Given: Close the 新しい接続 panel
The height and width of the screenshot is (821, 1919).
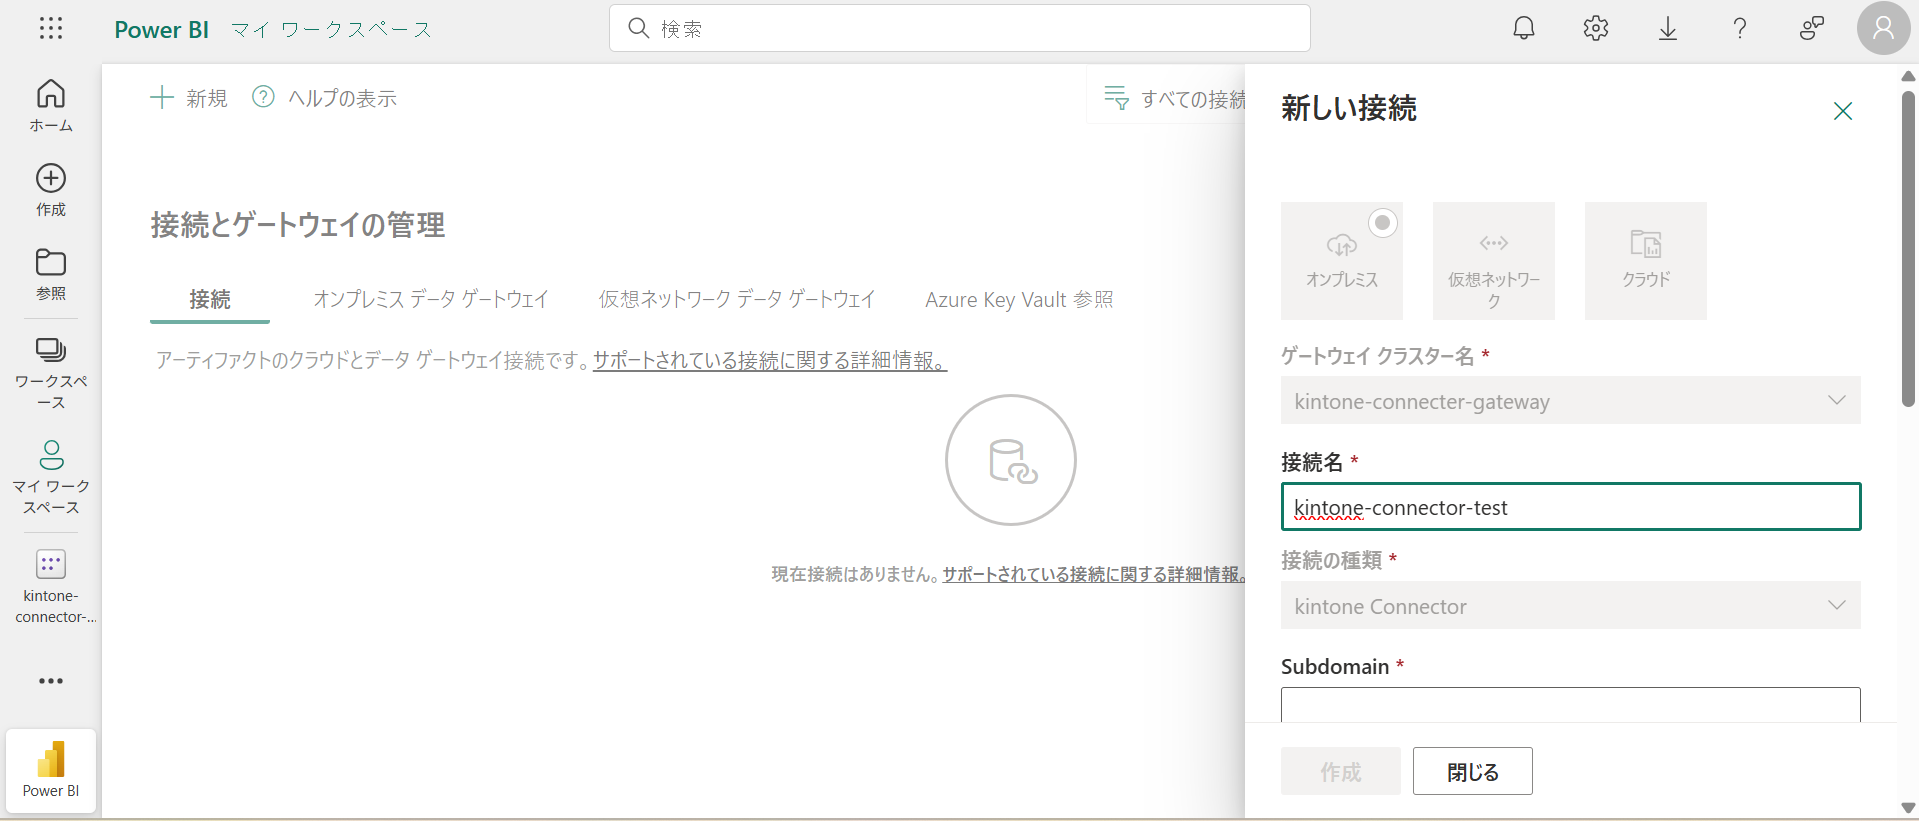Looking at the screenshot, I should tap(1843, 111).
